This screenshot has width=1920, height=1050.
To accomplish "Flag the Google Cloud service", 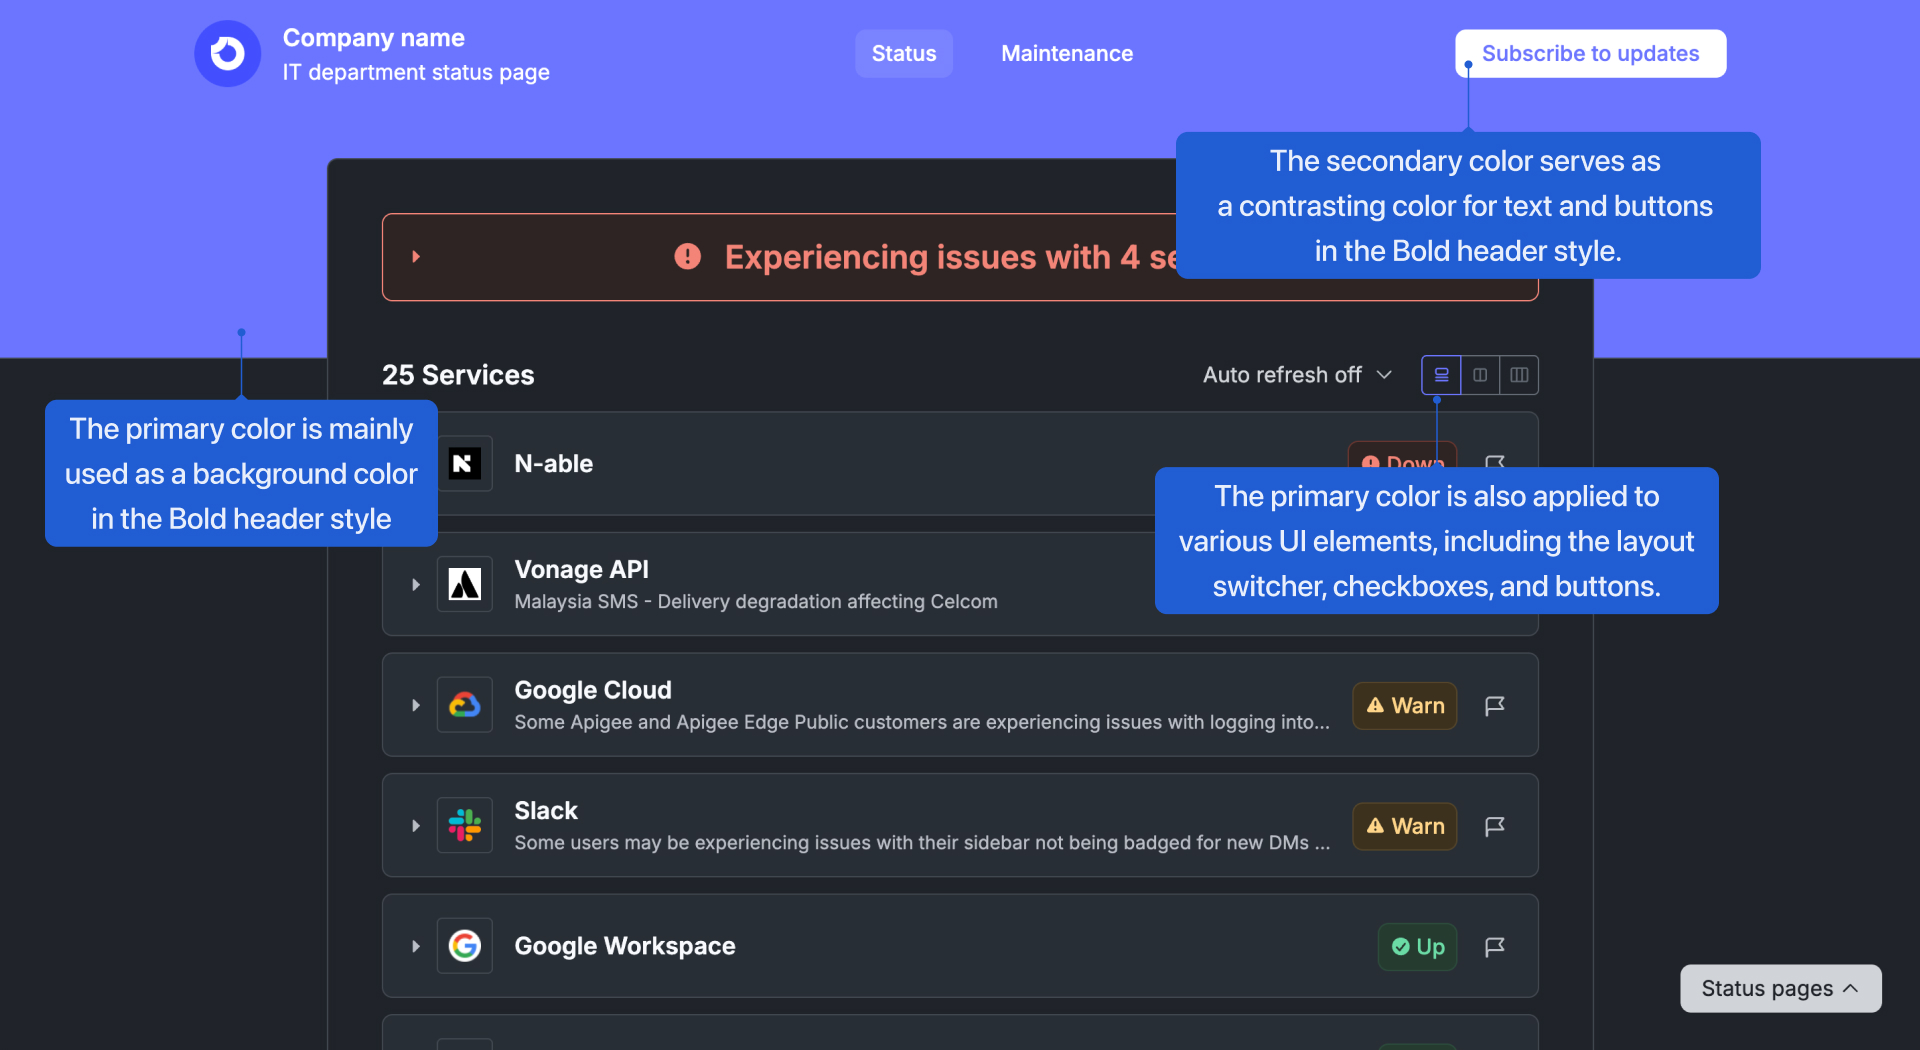I will click(x=1495, y=705).
